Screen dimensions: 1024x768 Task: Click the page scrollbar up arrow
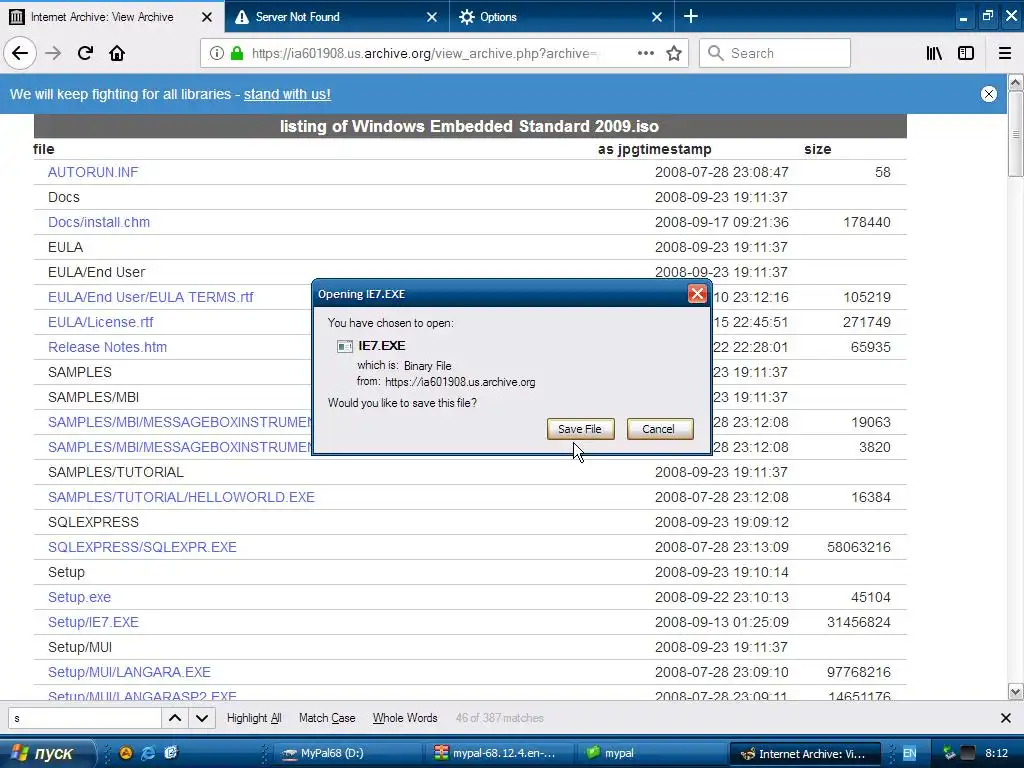(x=1016, y=82)
